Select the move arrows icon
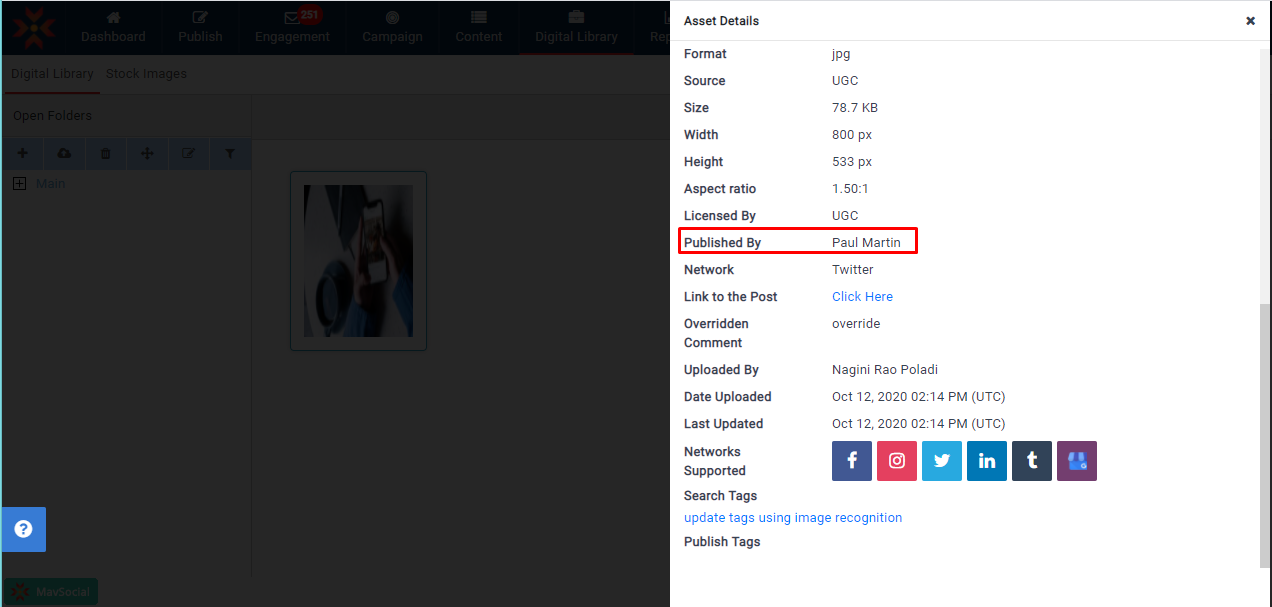This screenshot has width=1272, height=607. (147, 154)
